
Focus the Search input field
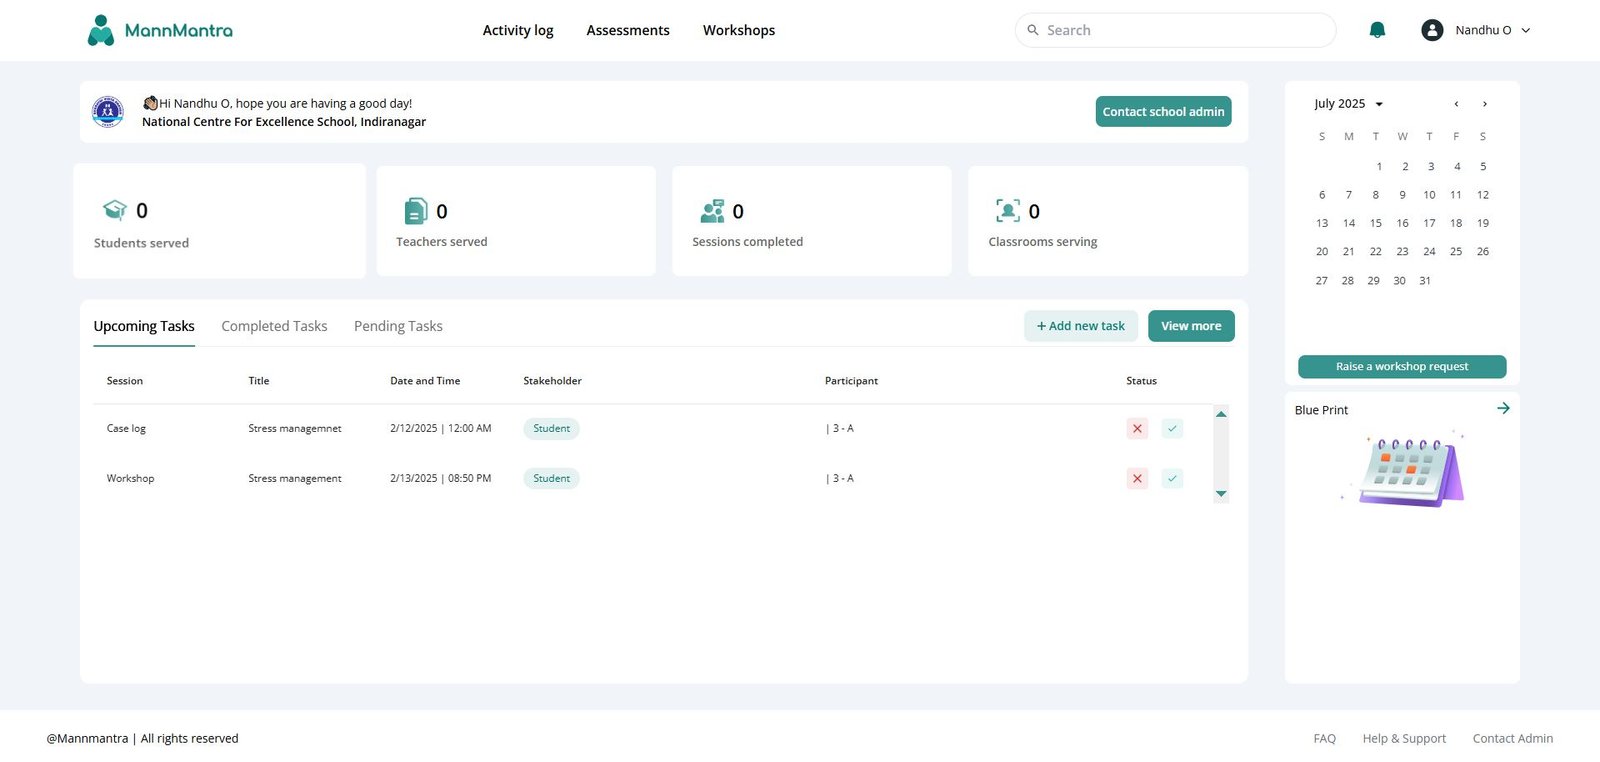pos(1175,30)
